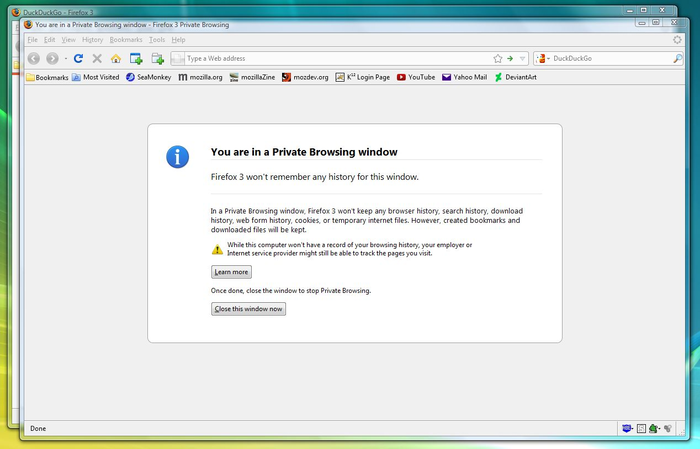Open the Edit menu
This screenshot has width=700, height=449.
coord(50,39)
